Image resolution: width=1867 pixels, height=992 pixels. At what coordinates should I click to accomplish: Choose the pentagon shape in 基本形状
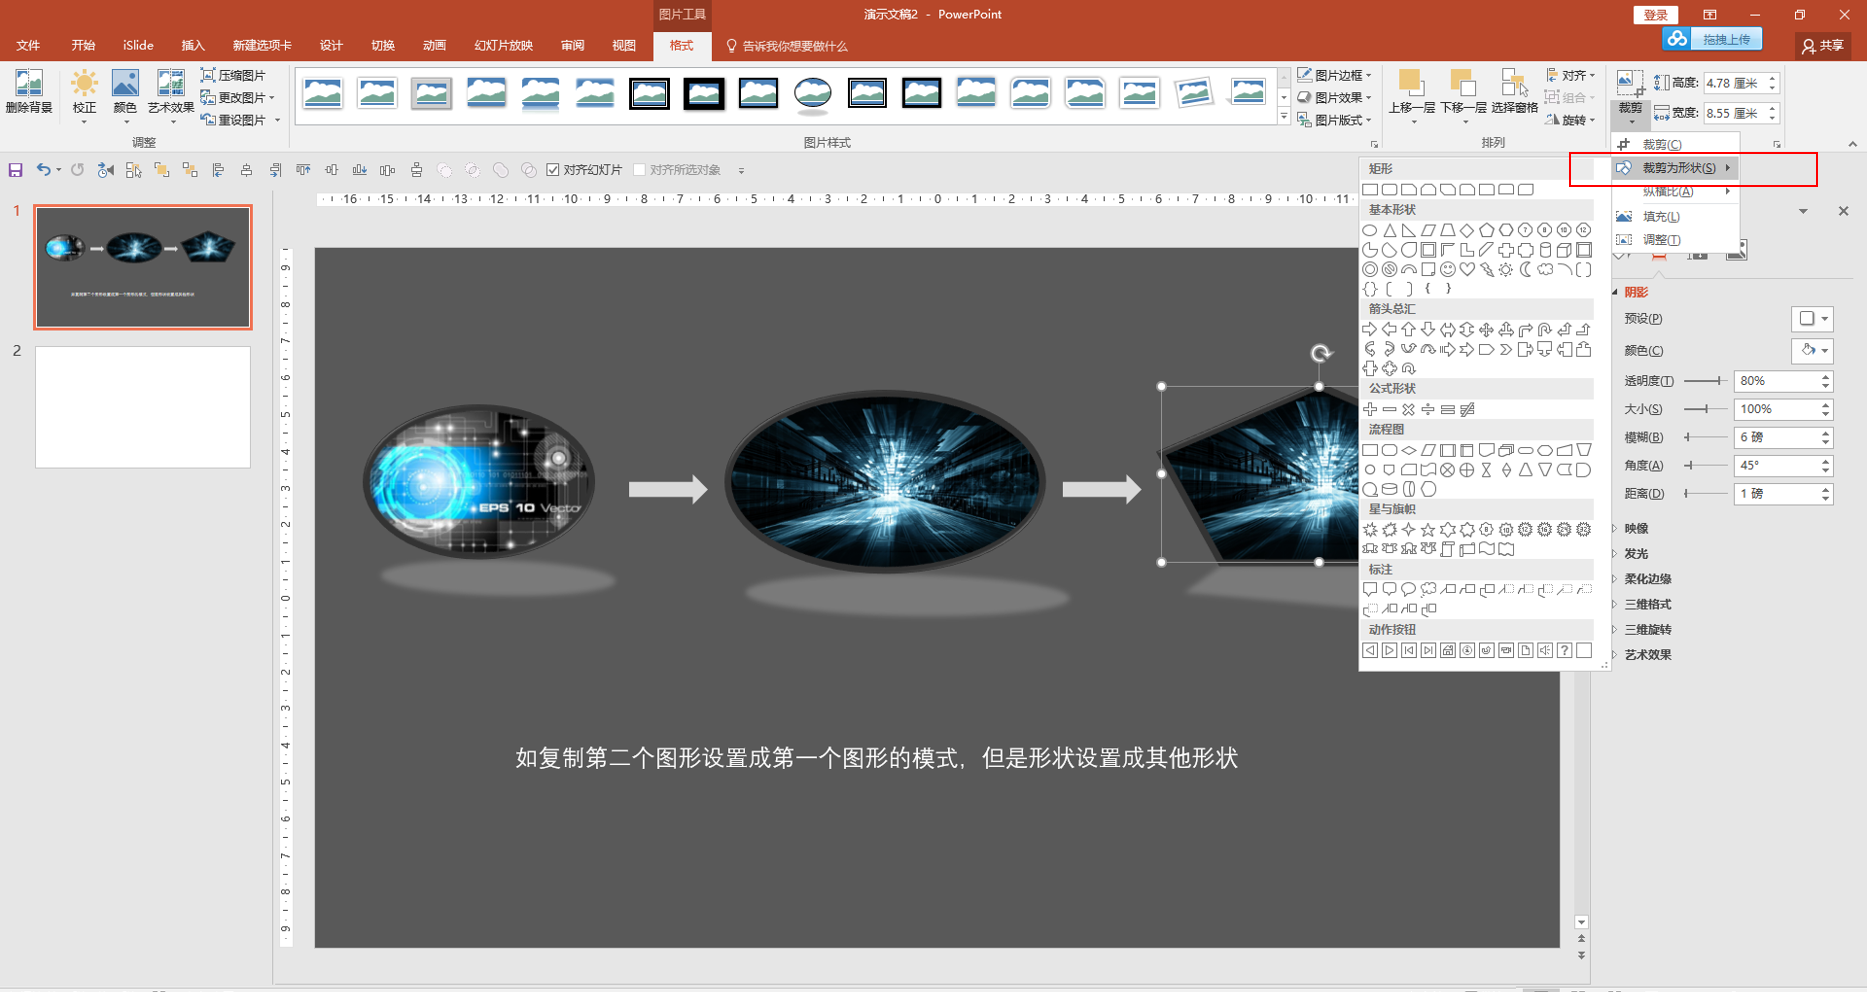tap(1487, 230)
